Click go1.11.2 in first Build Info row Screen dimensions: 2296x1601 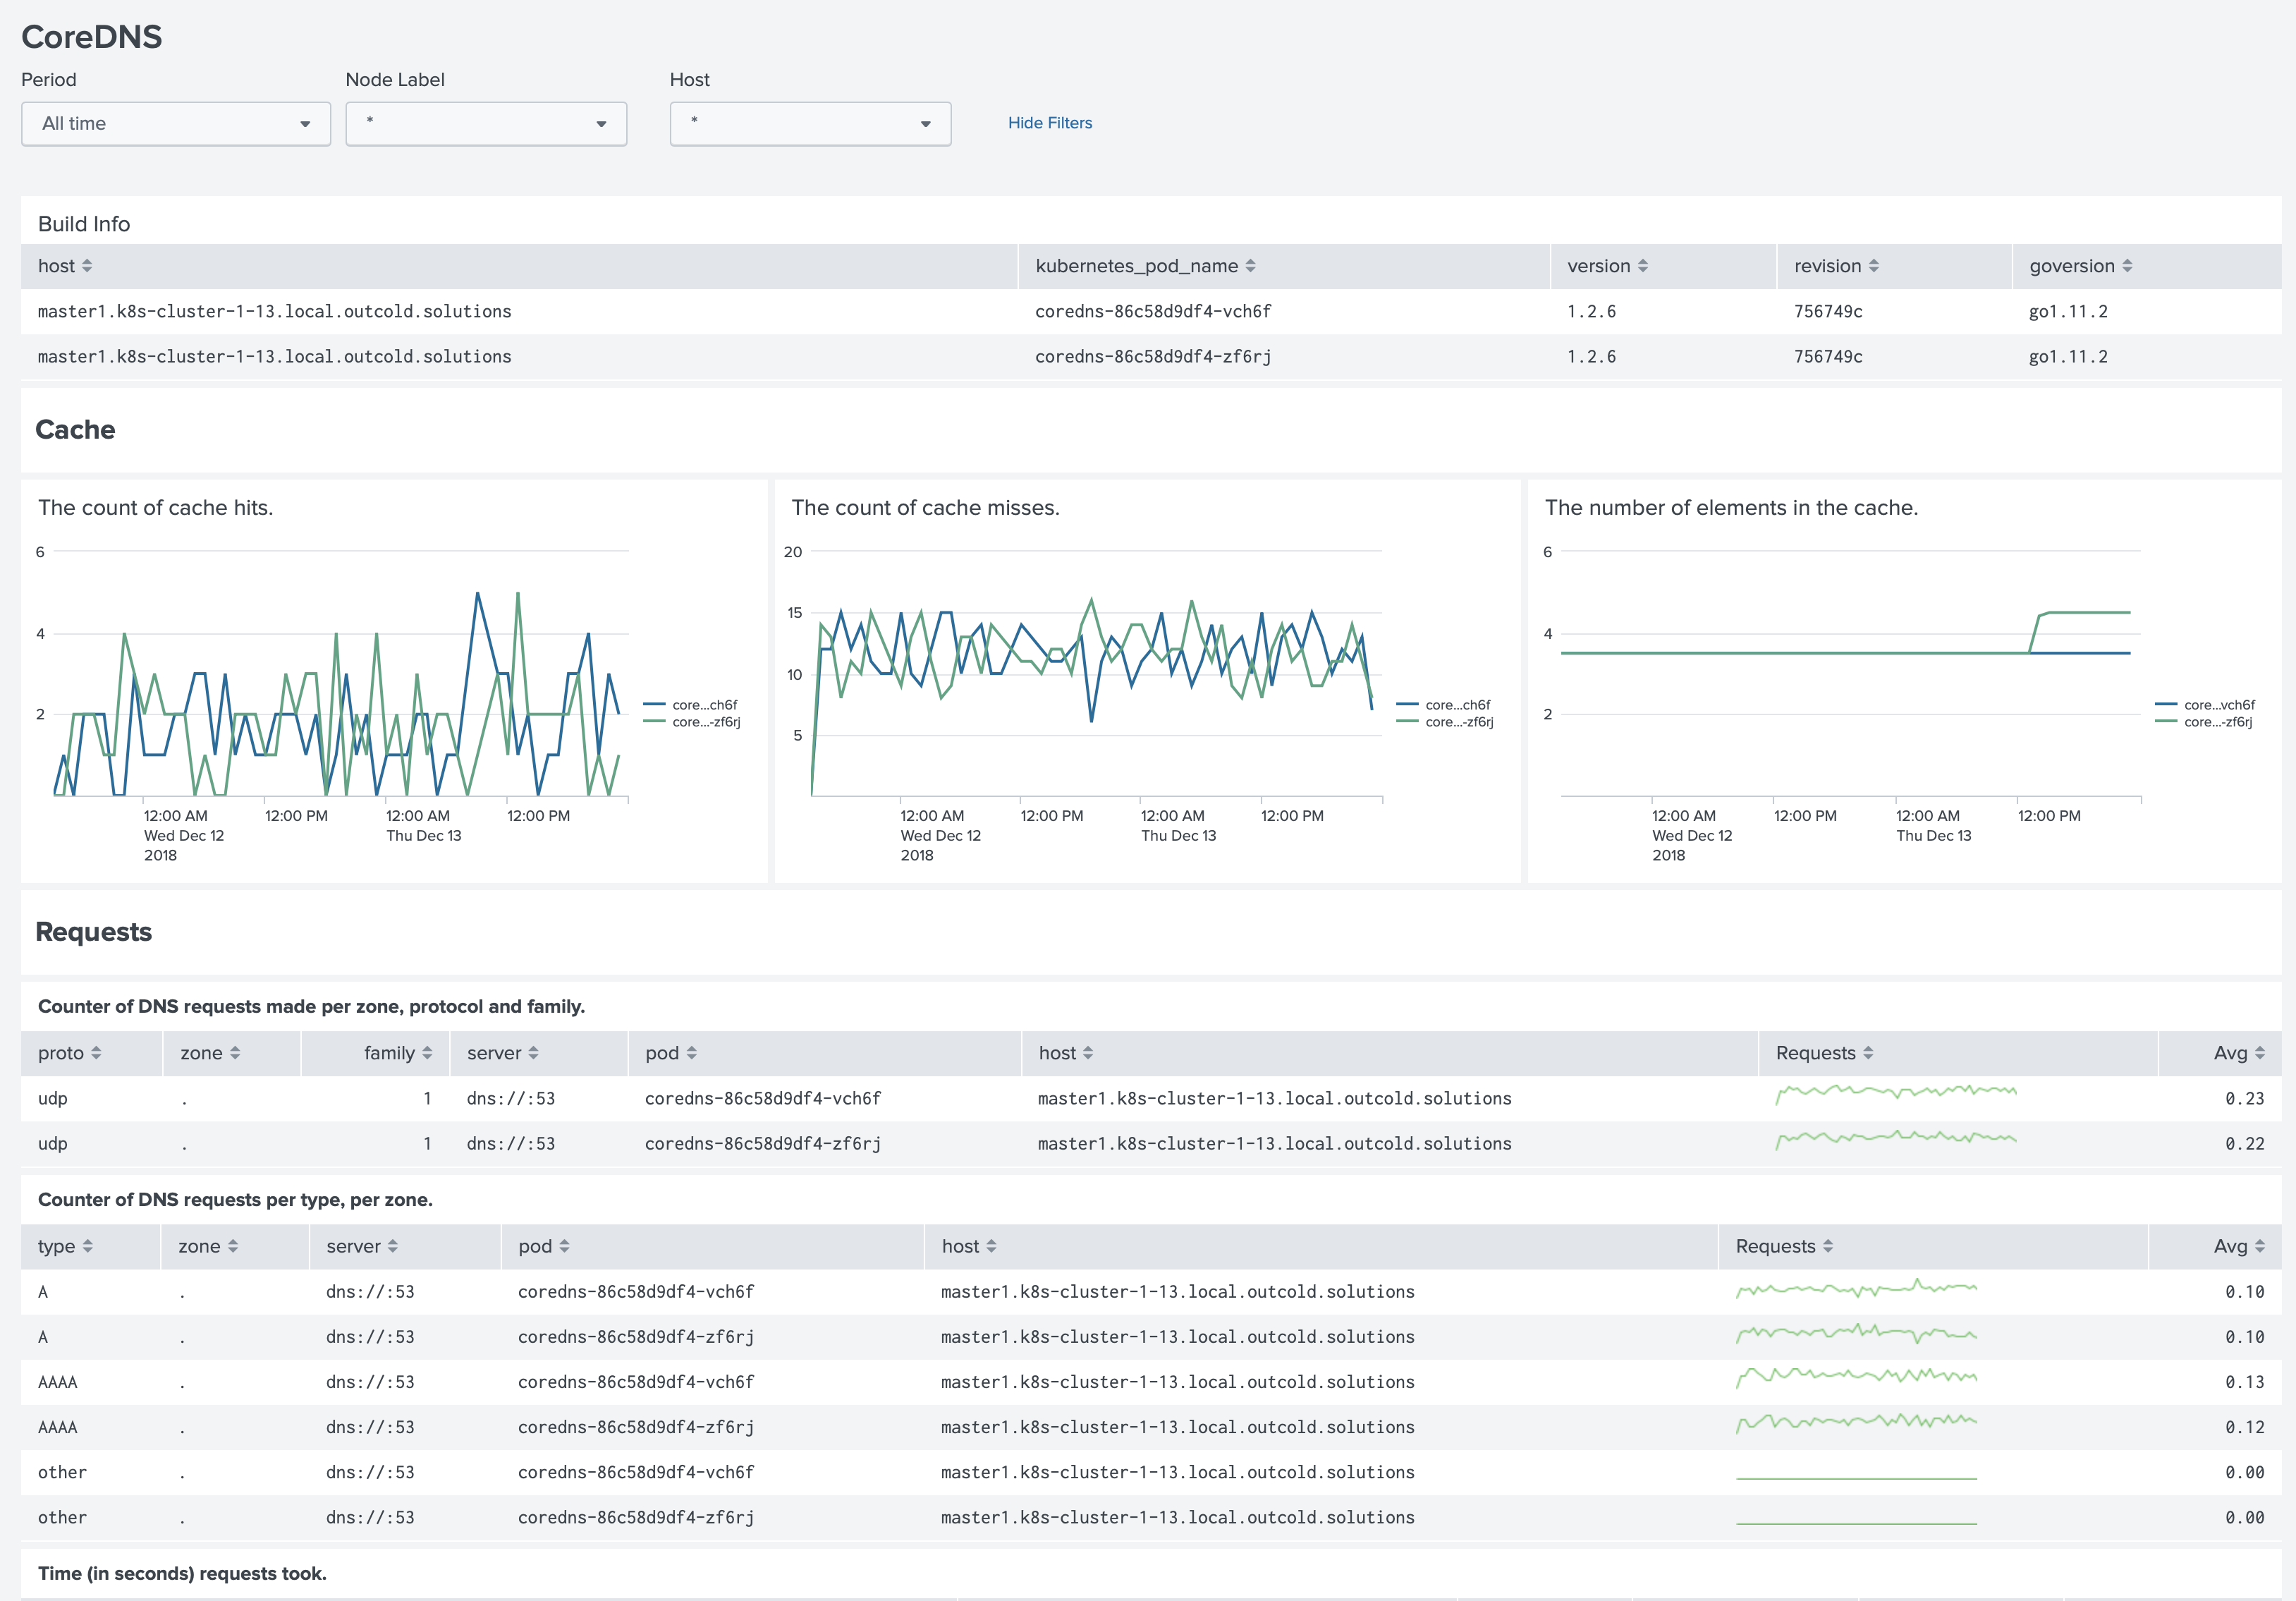[x=2068, y=312]
